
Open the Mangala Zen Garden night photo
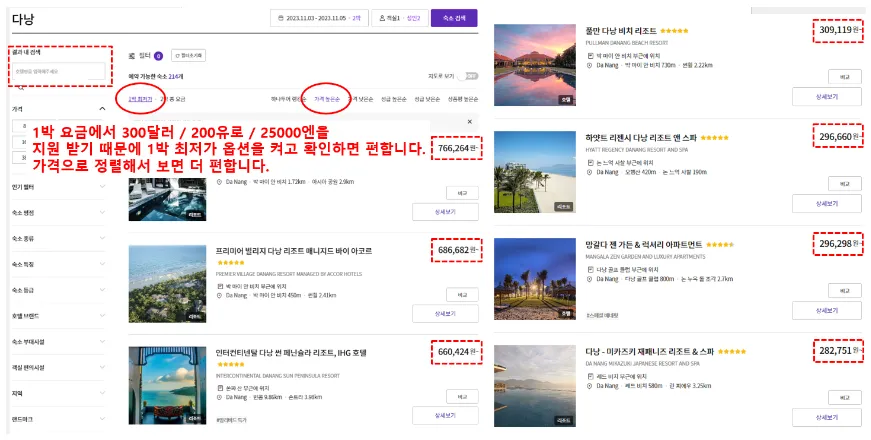[x=535, y=279]
